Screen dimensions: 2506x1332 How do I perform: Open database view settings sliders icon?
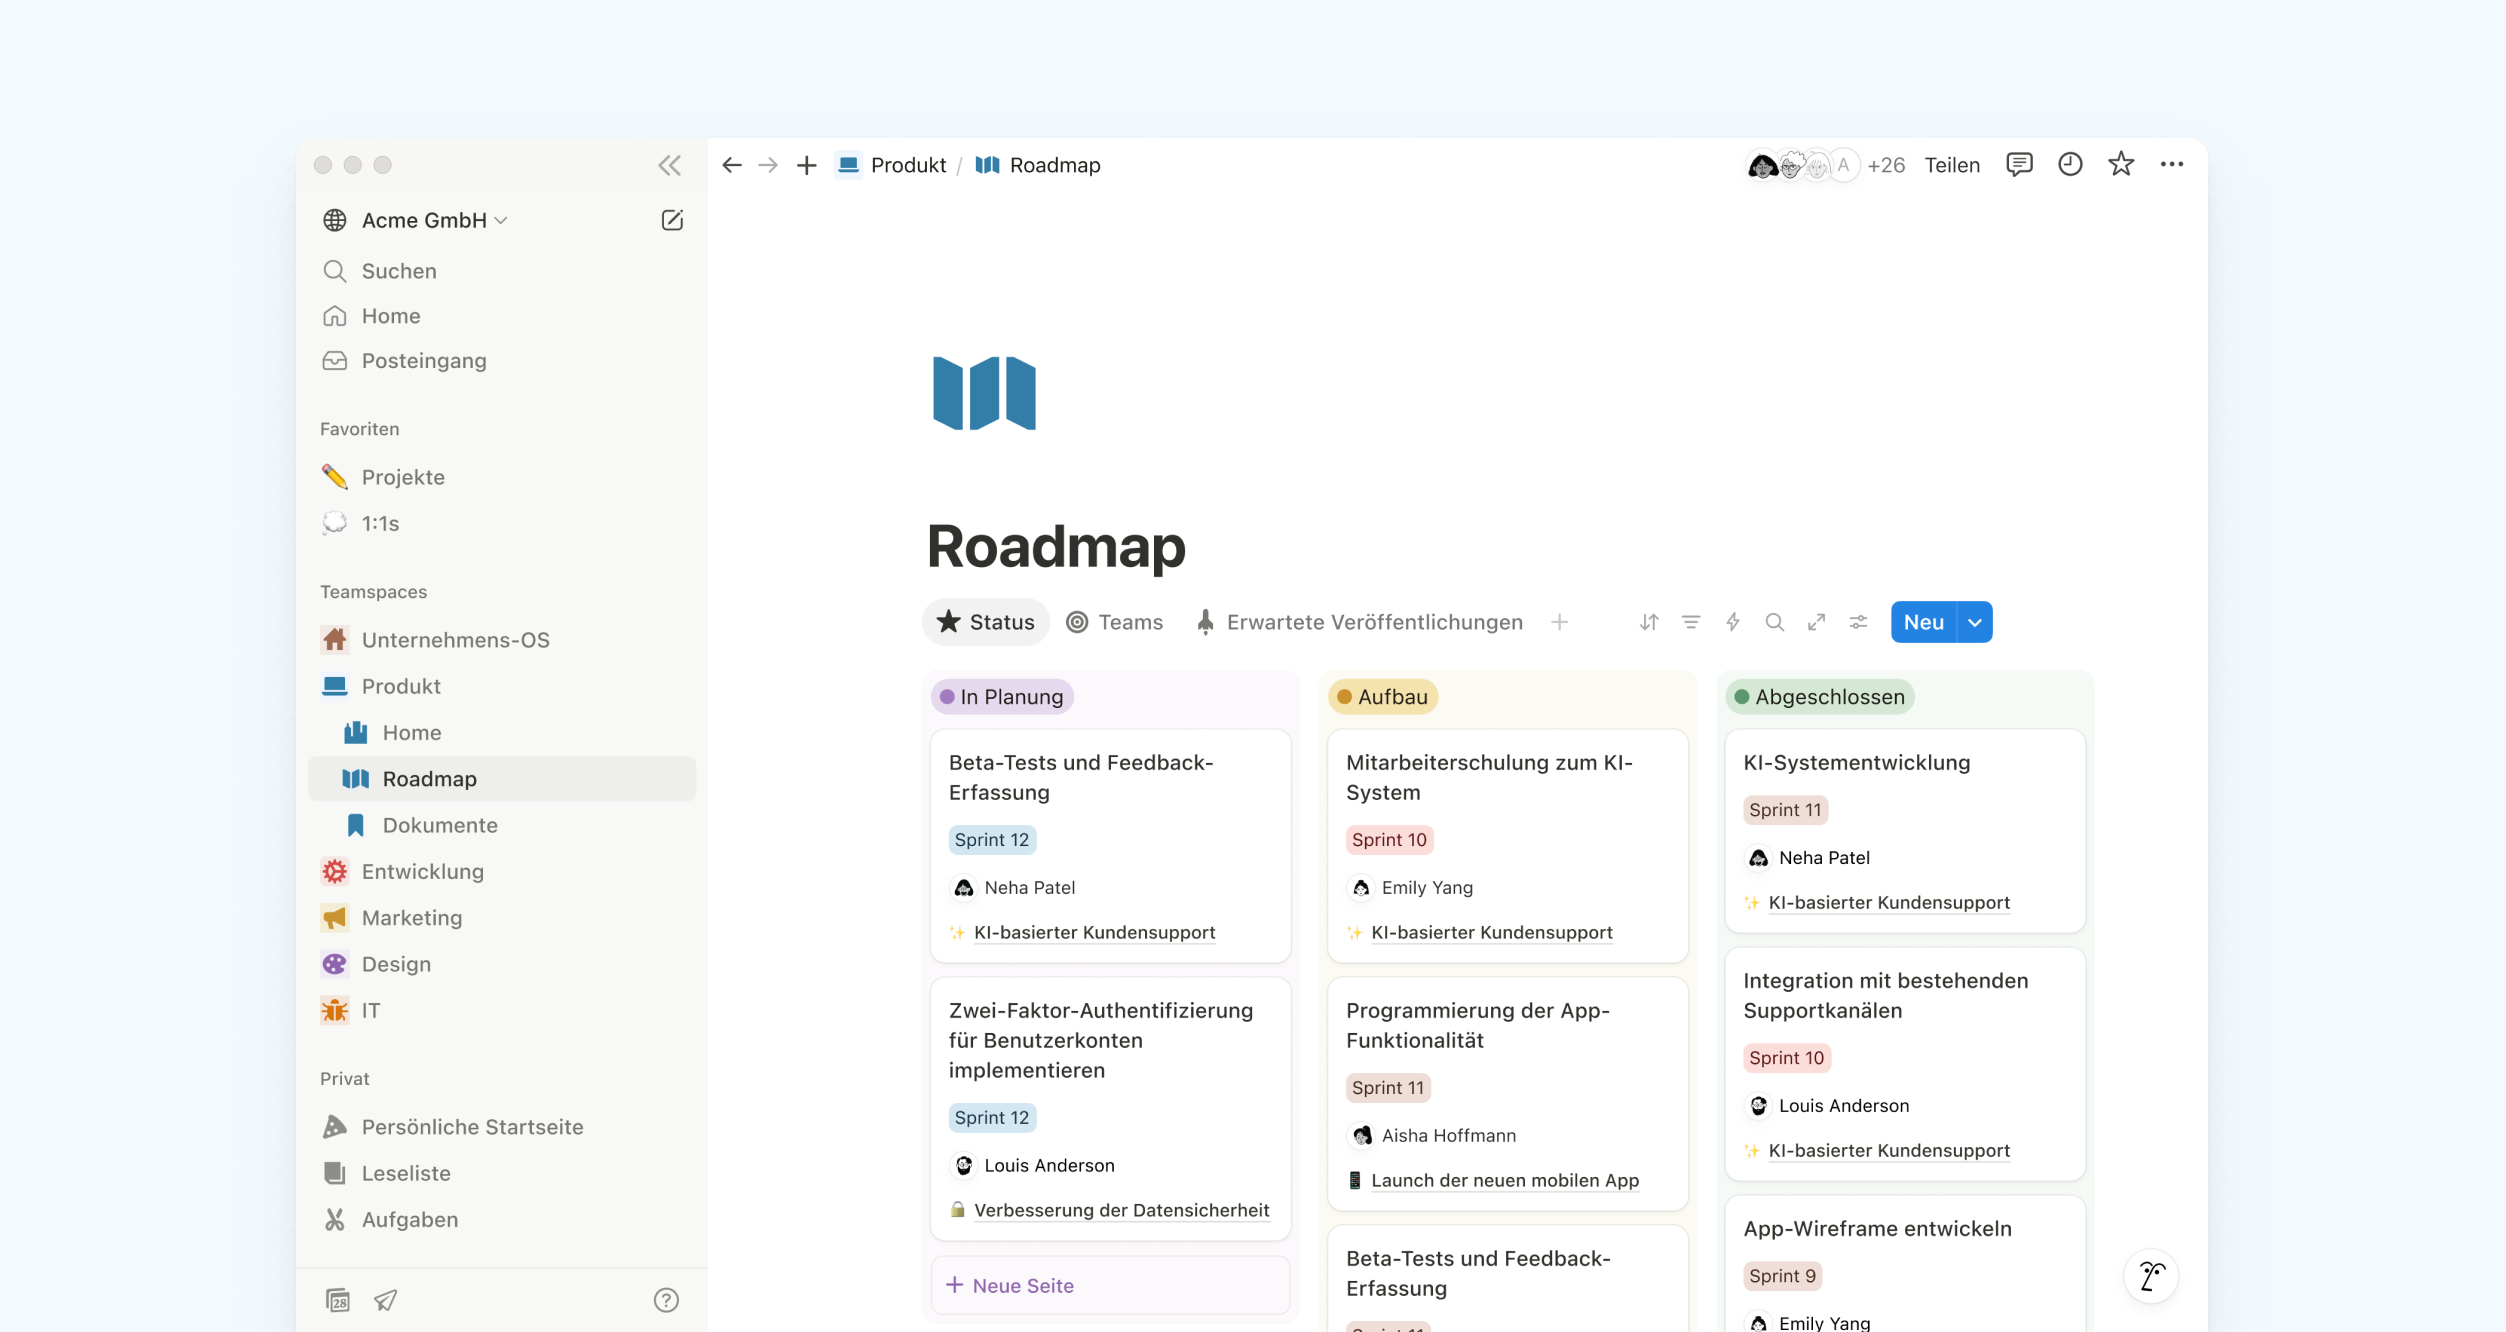tap(1858, 622)
